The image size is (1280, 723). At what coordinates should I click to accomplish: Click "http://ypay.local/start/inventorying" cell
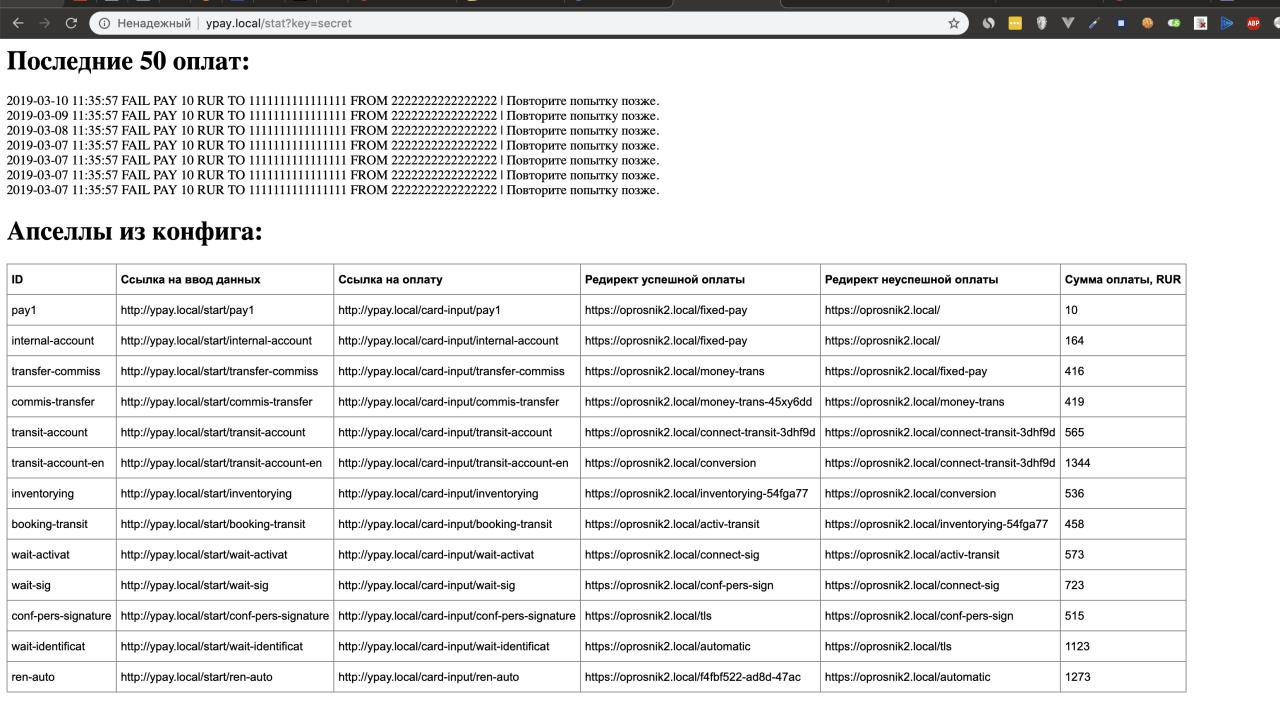tap(225, 494)
